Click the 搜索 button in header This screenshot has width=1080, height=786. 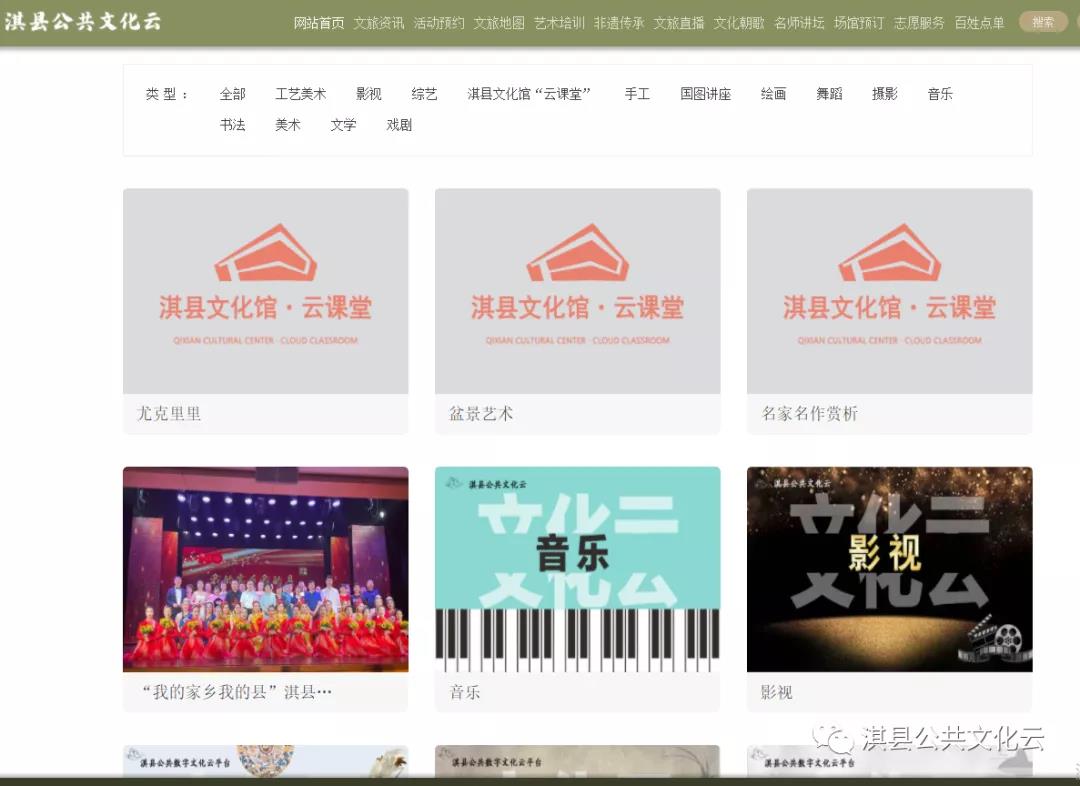[x=1043, y=22]
